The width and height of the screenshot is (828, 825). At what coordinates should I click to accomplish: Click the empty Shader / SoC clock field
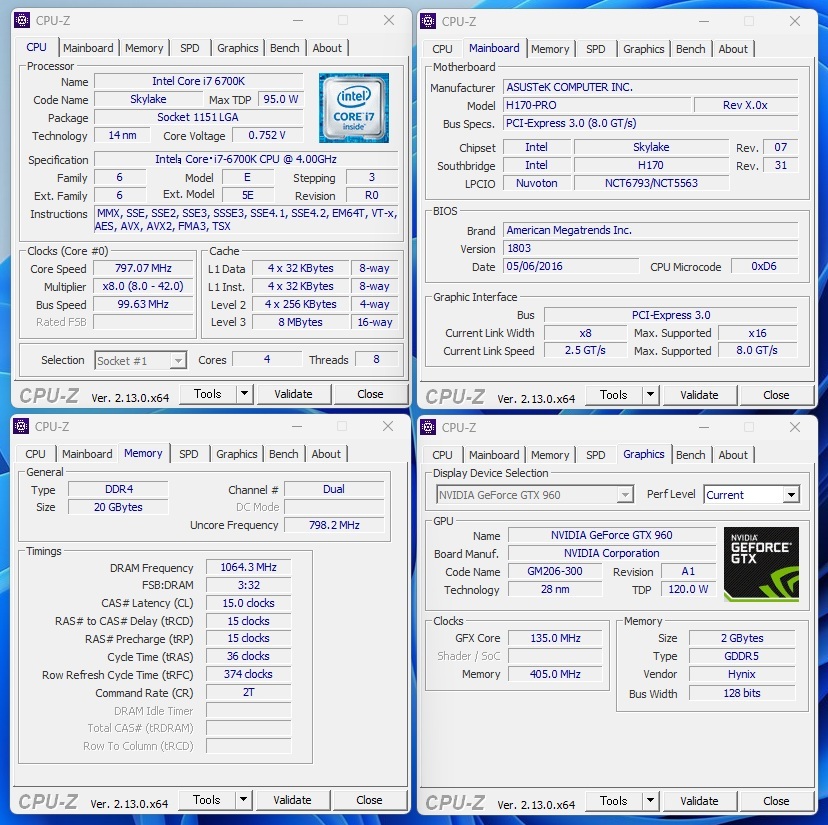(x=555, y=655)
